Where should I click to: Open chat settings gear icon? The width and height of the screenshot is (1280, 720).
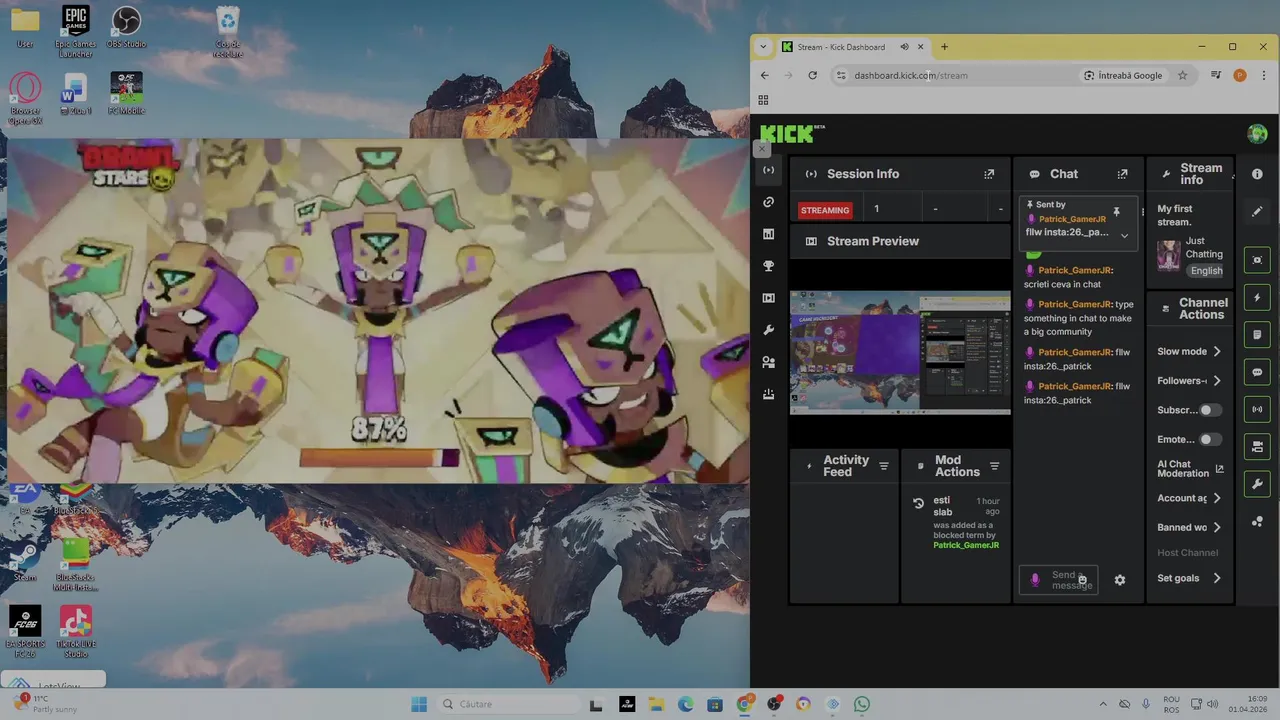[1120, 580]
